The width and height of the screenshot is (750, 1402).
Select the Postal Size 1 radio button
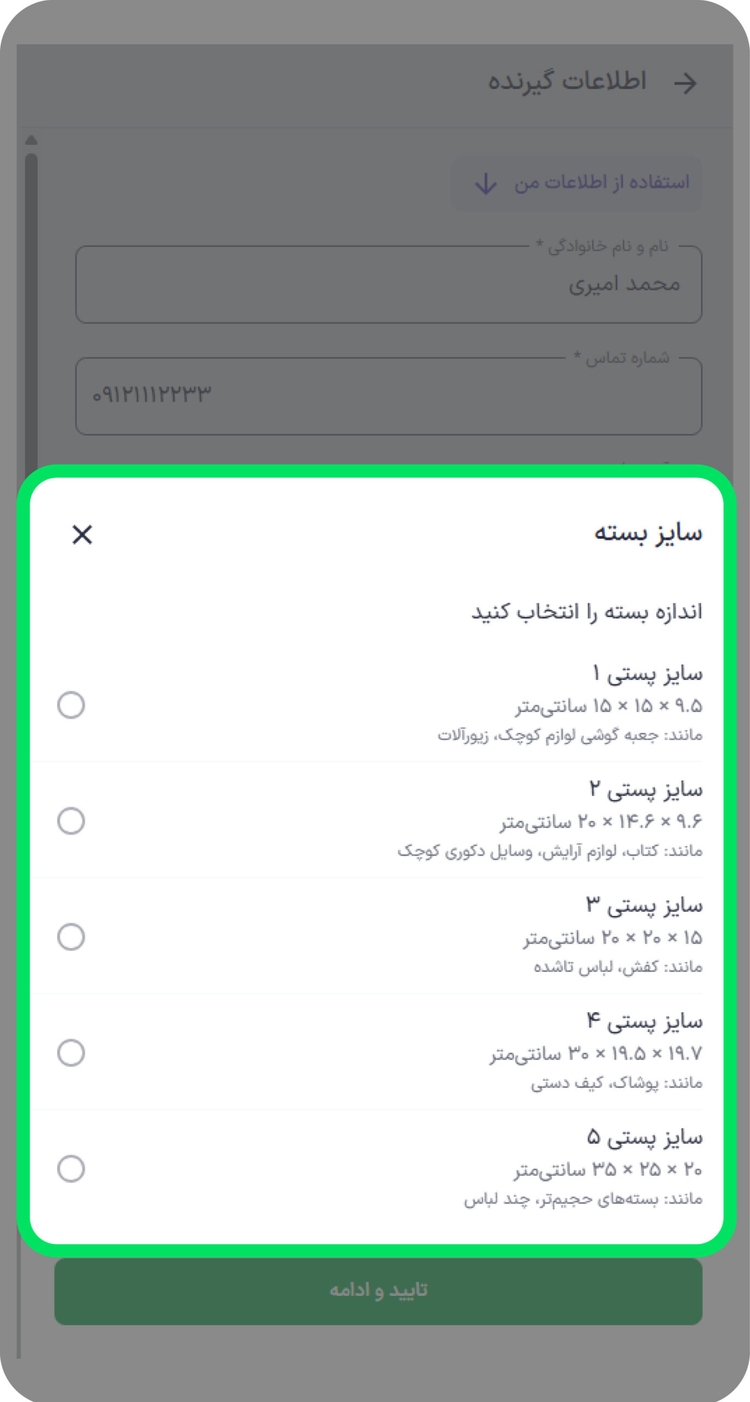[71, 705]
